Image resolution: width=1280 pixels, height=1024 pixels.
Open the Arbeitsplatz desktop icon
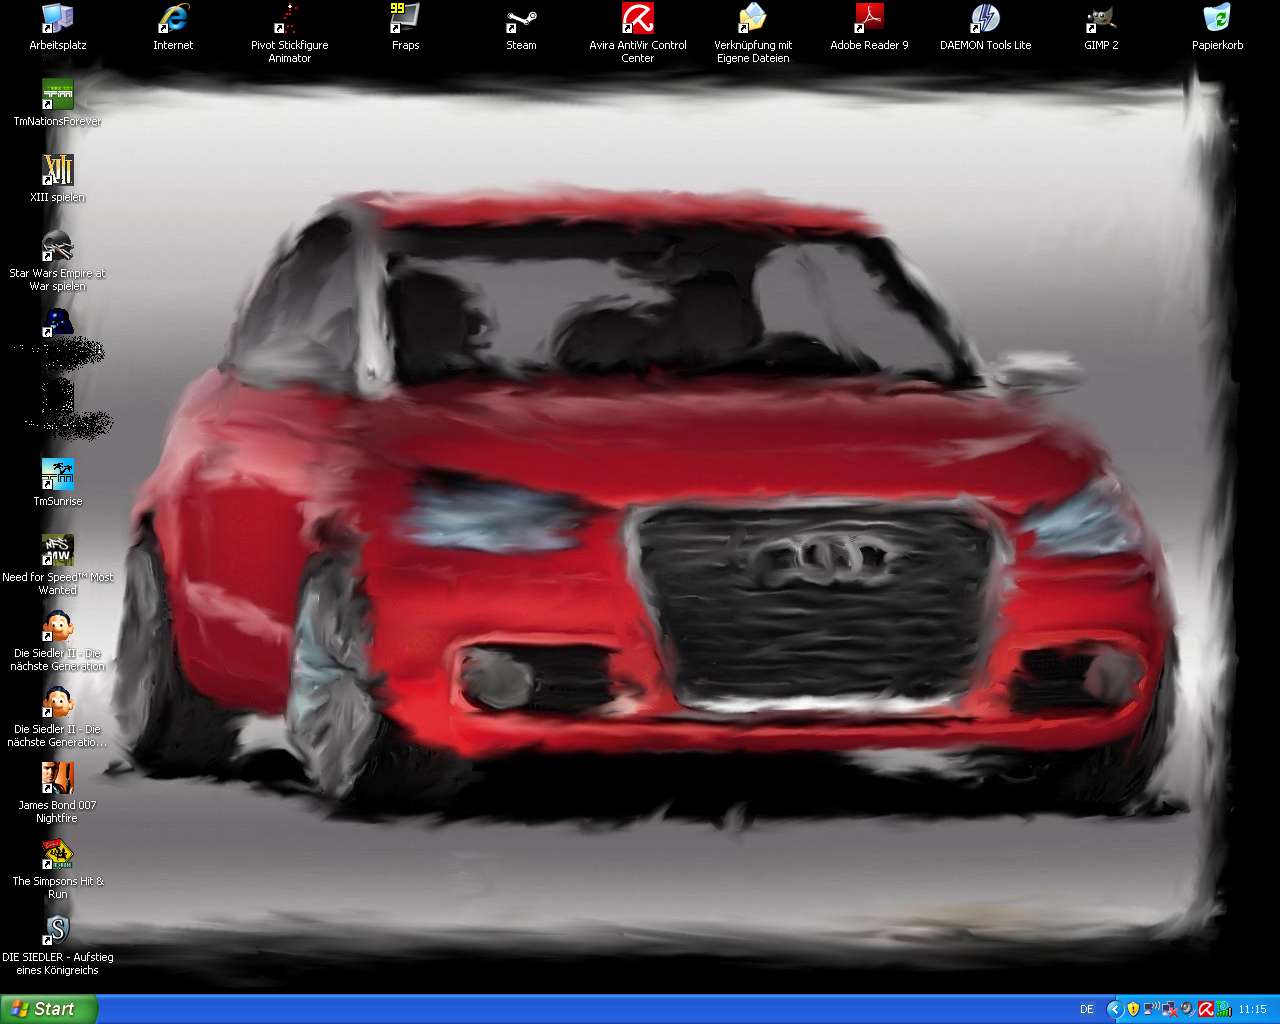[x=57, y=19]
